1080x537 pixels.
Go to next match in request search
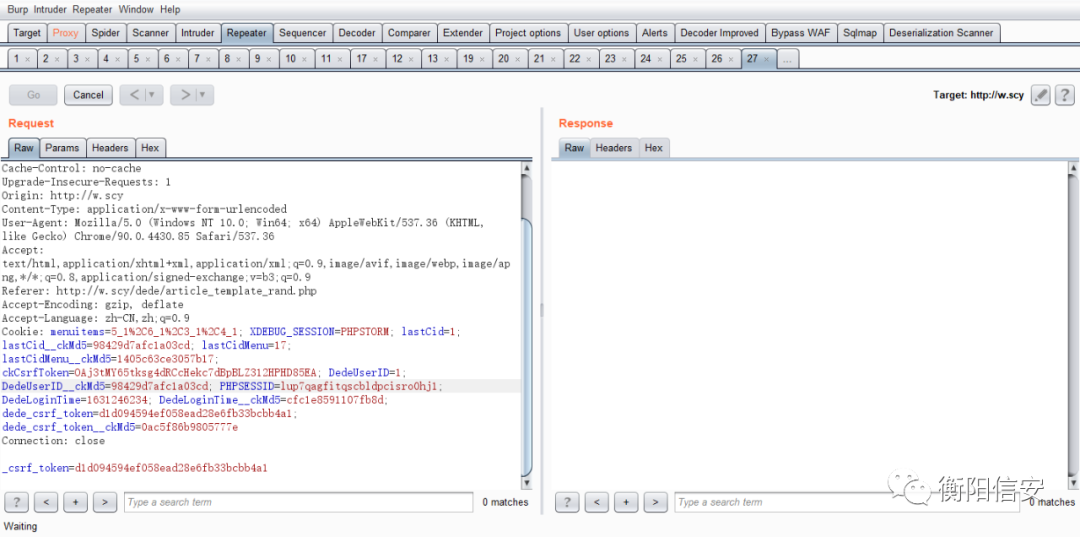click(x=105, y=502)
